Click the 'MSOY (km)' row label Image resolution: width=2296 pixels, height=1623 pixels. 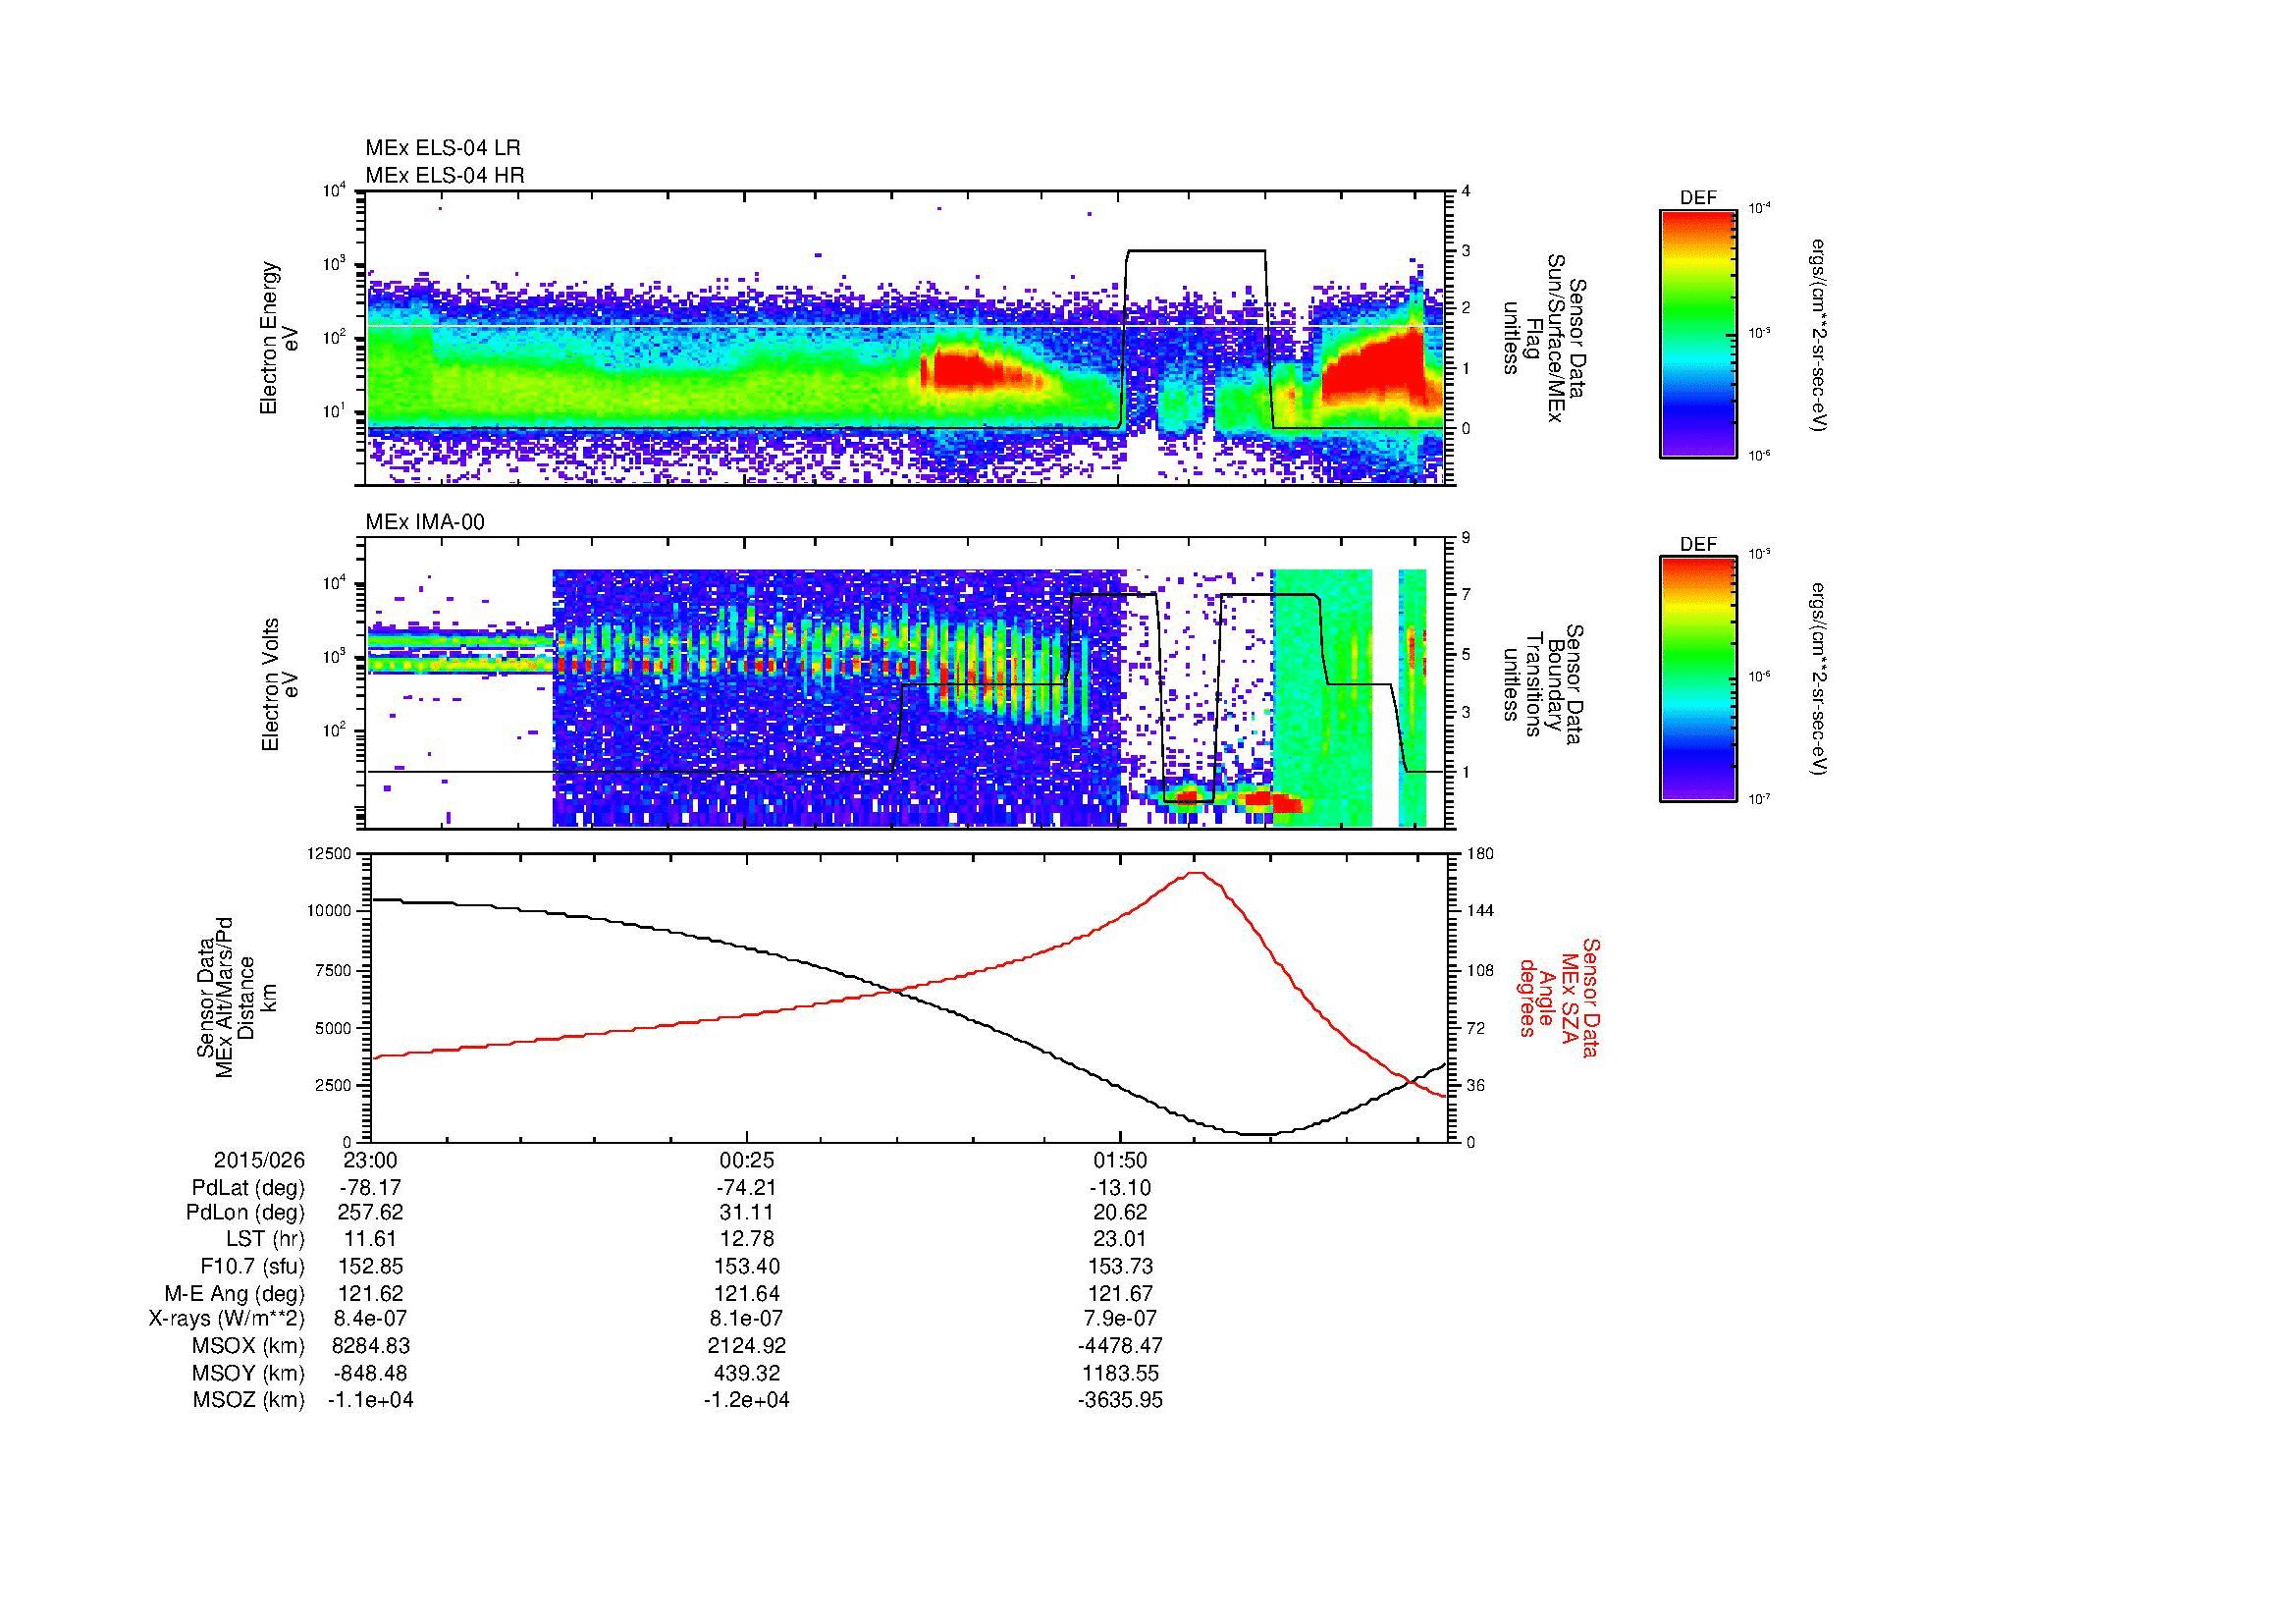tap(248, 1373)
